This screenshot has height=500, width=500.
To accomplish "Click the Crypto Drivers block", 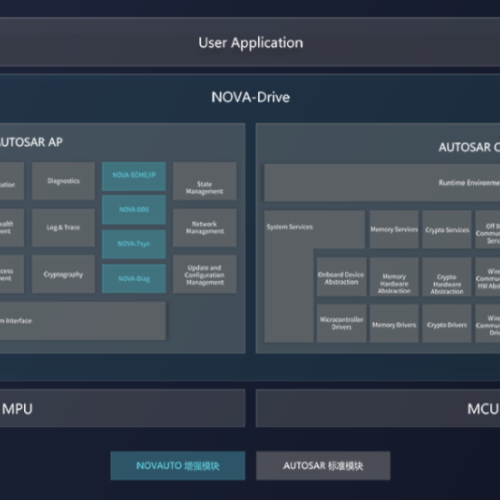I will pos(447,323).
